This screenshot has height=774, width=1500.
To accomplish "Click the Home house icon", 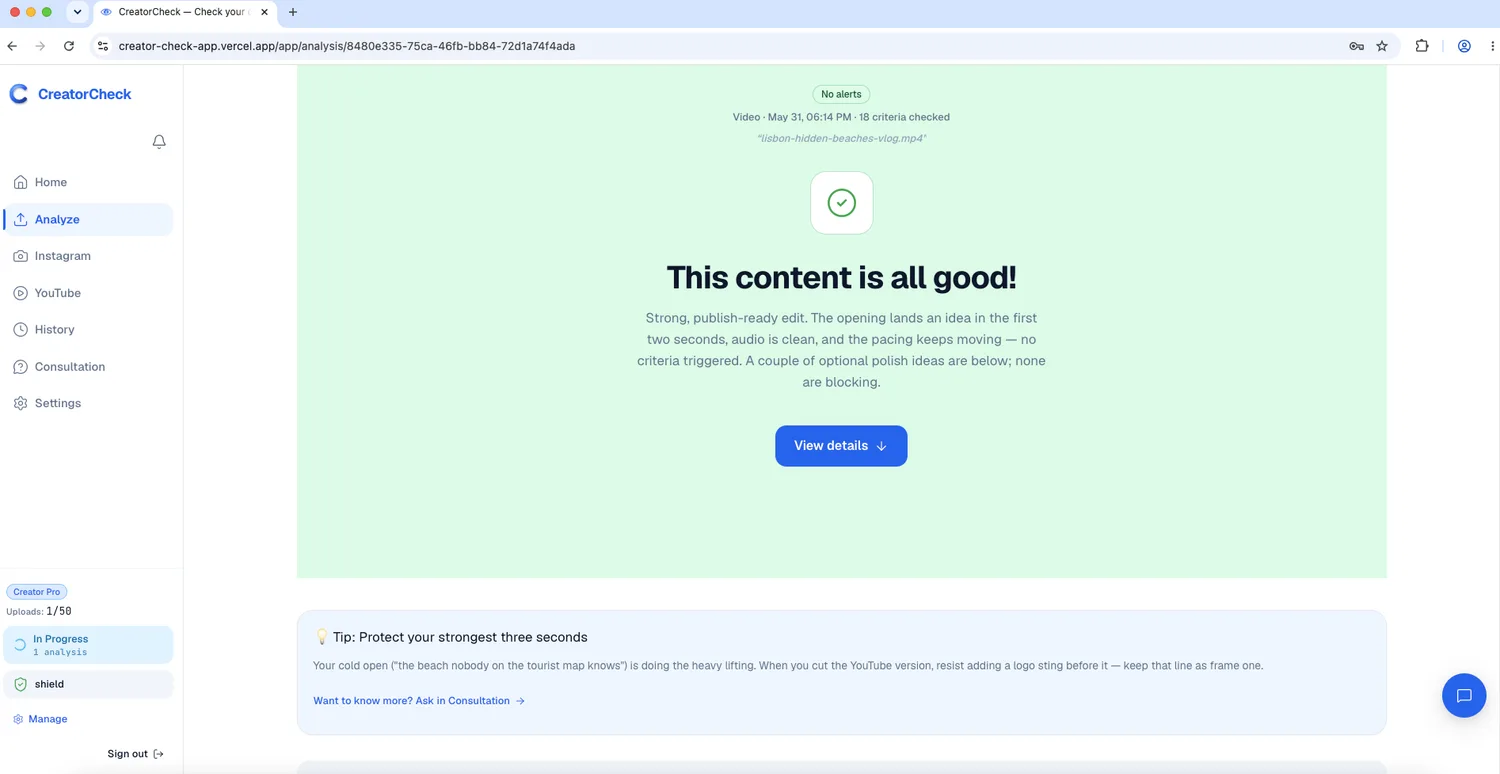I will point(20,182).
